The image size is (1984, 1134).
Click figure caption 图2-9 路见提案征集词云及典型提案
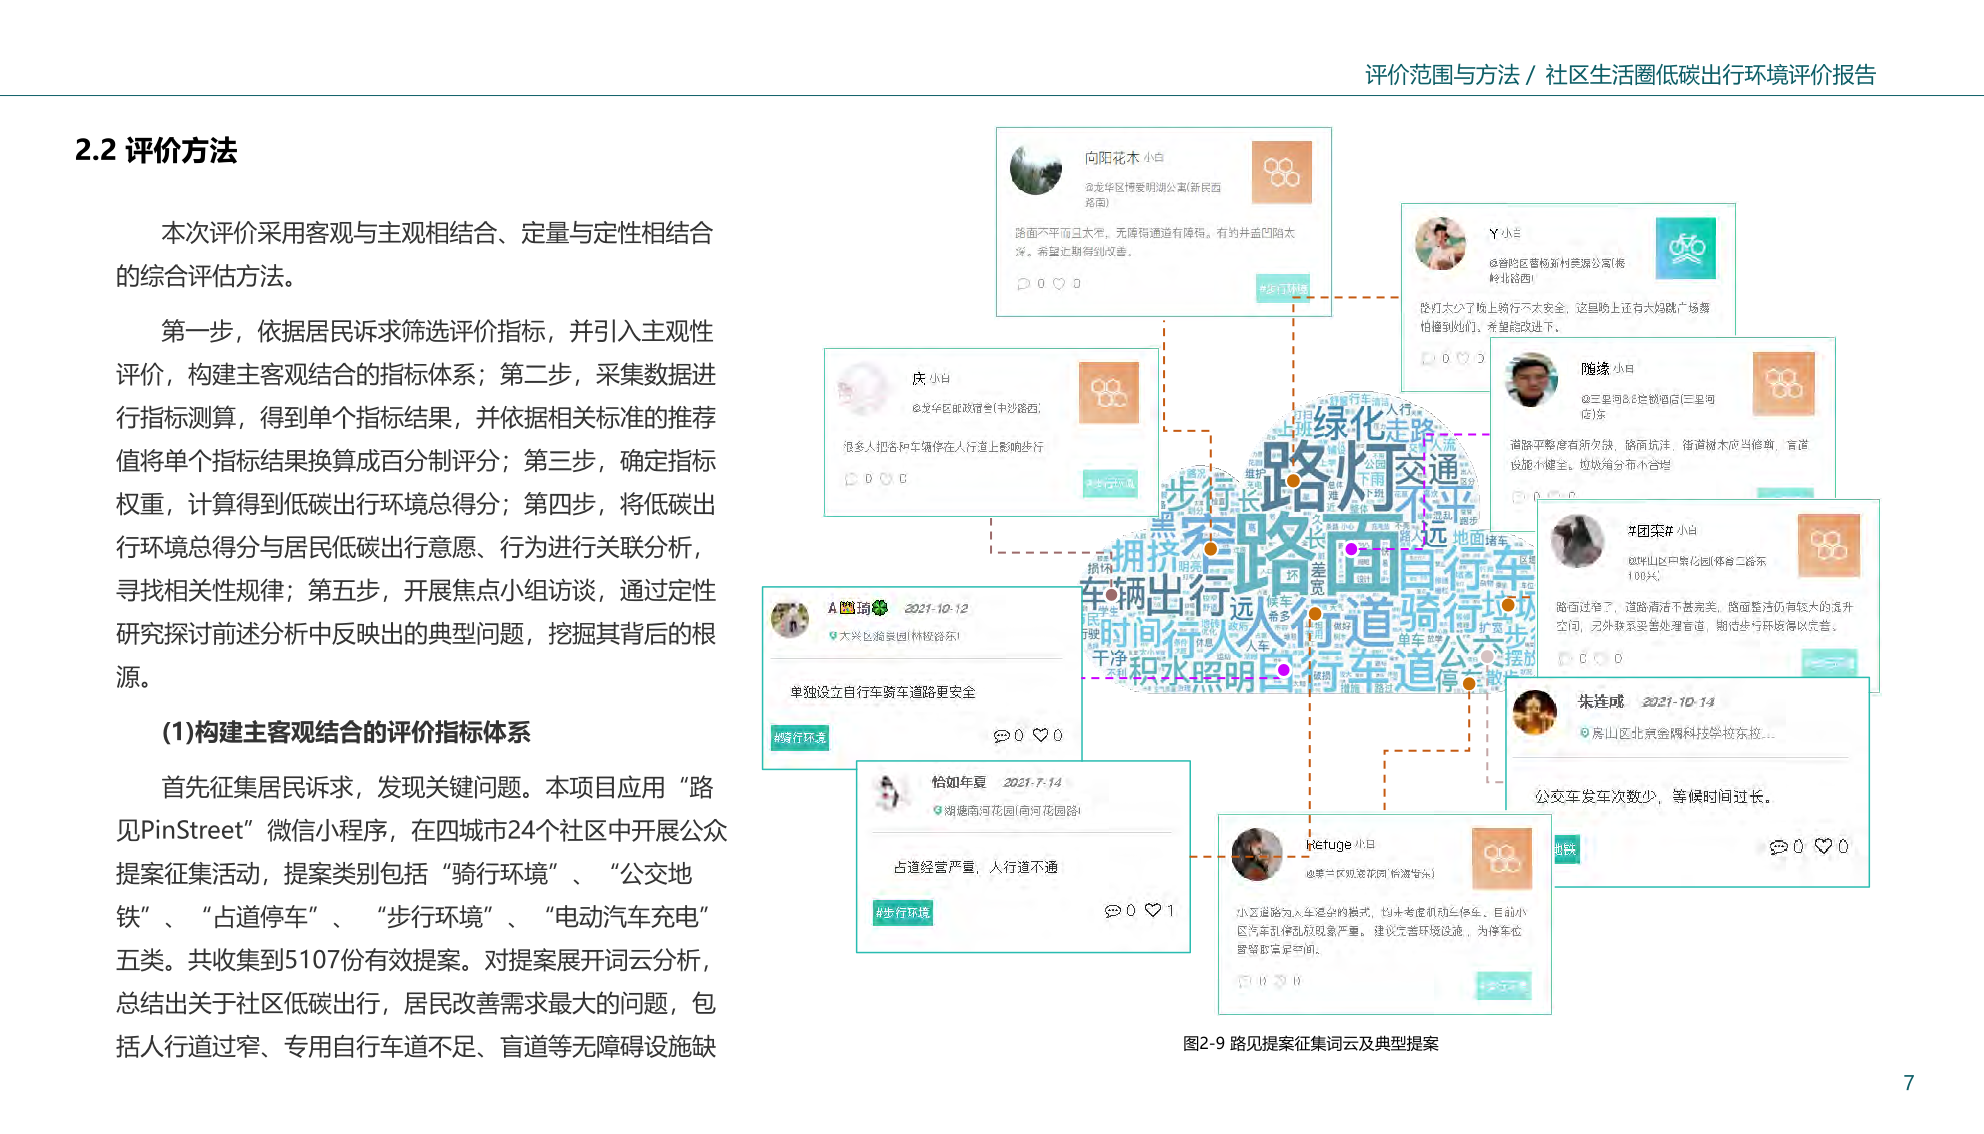coord(1310,1043)
